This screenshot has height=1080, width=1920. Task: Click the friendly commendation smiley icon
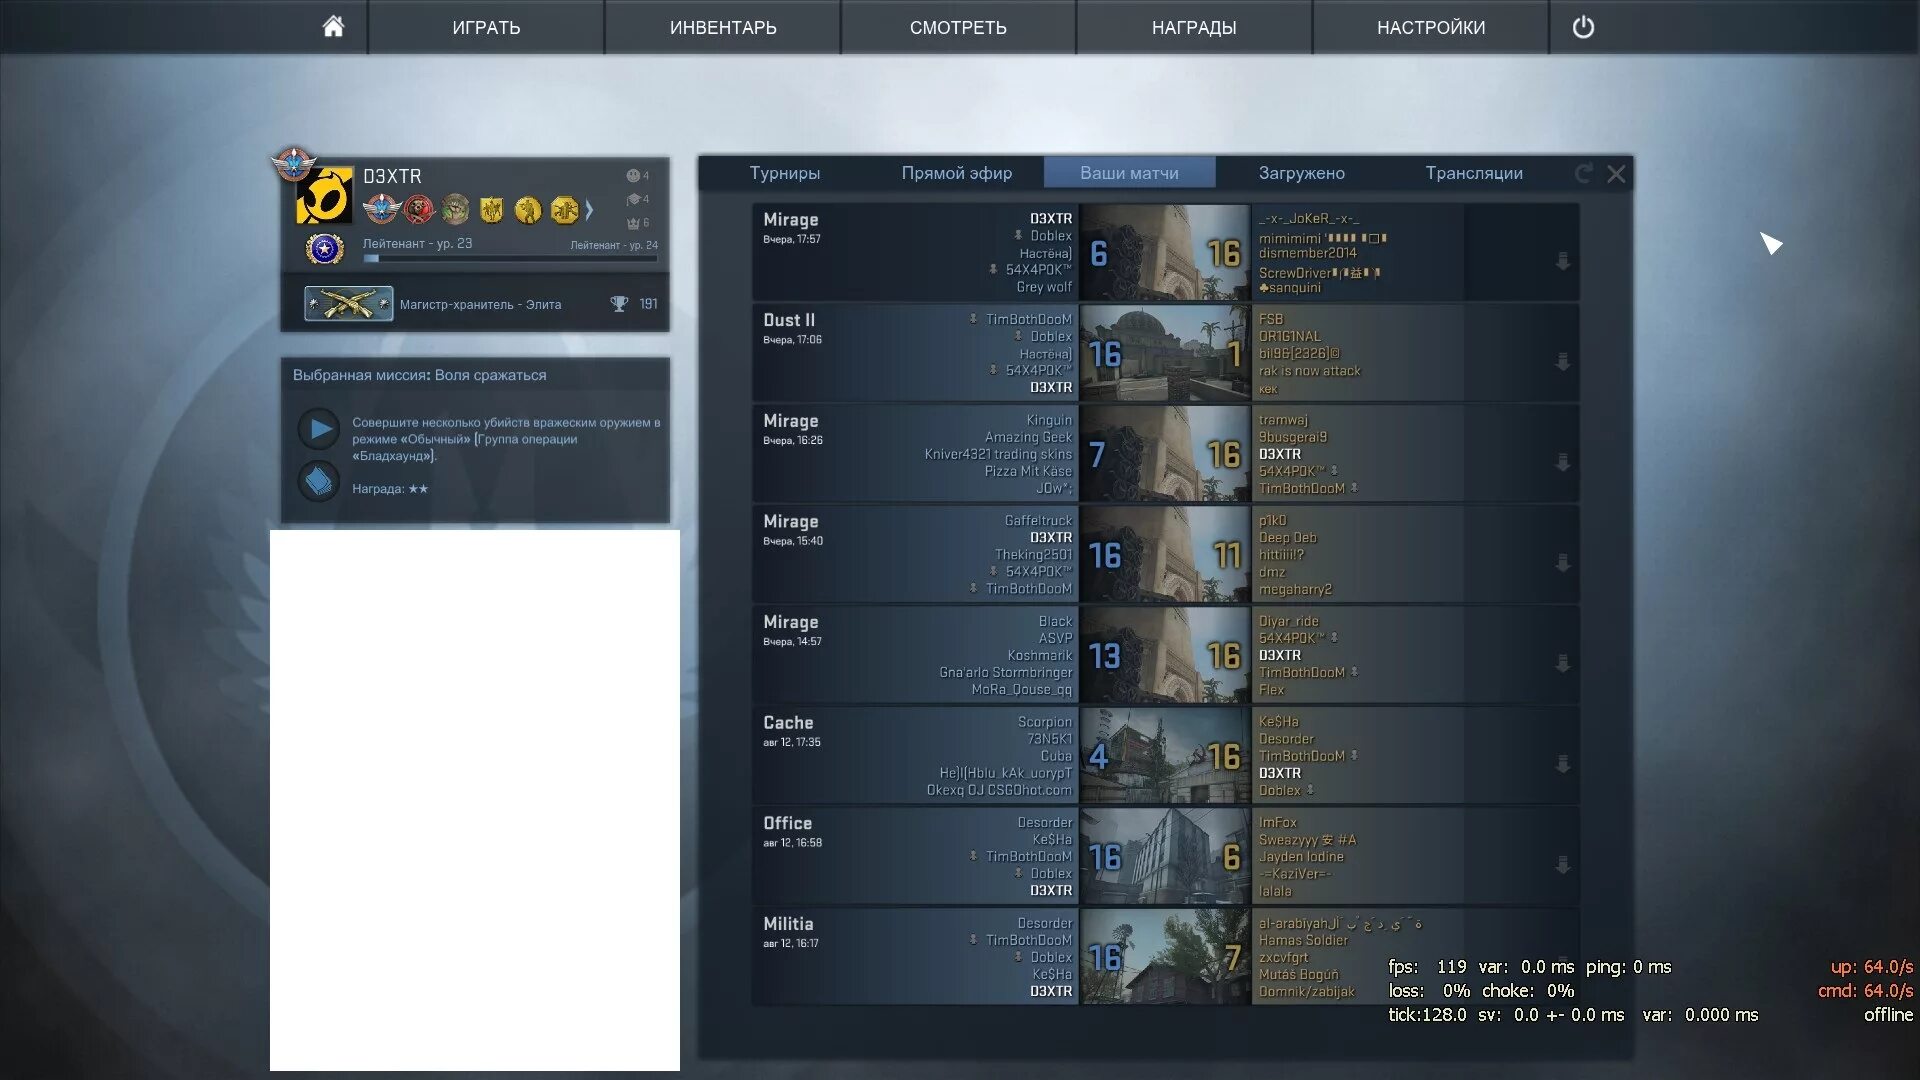(633, 176)
